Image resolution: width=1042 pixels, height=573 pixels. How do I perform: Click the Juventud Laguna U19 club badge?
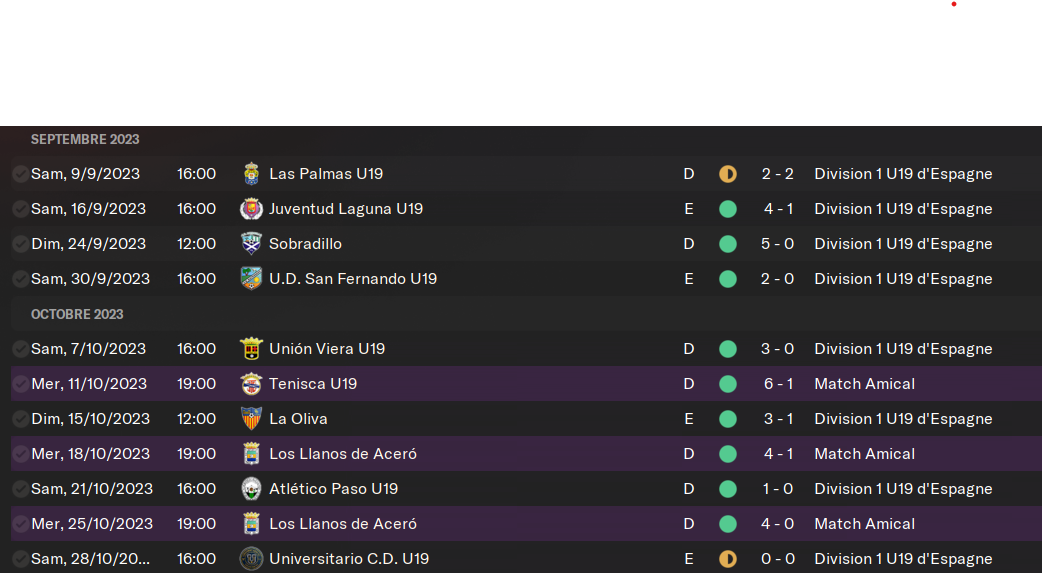(251, 209)
